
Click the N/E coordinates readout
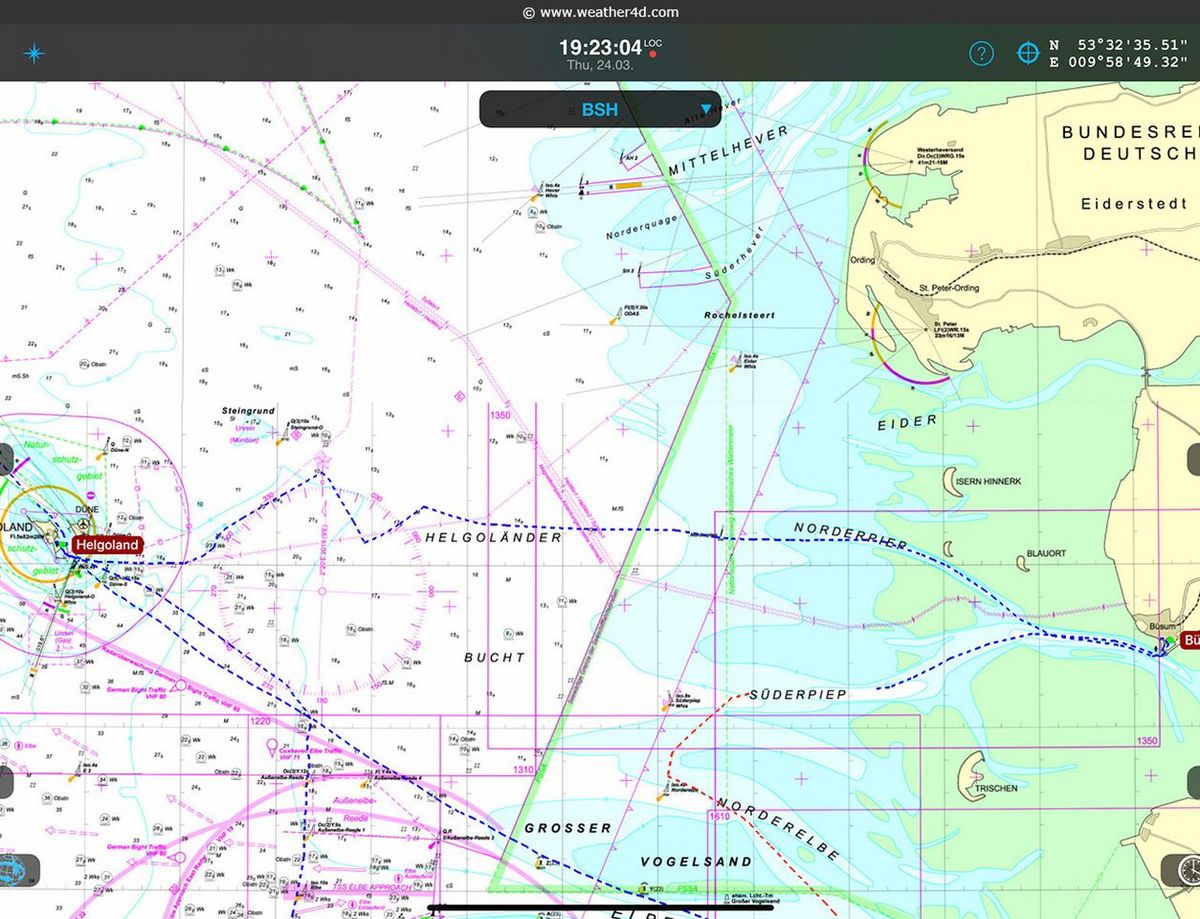pyautogui.click(x=1119, y=53)
